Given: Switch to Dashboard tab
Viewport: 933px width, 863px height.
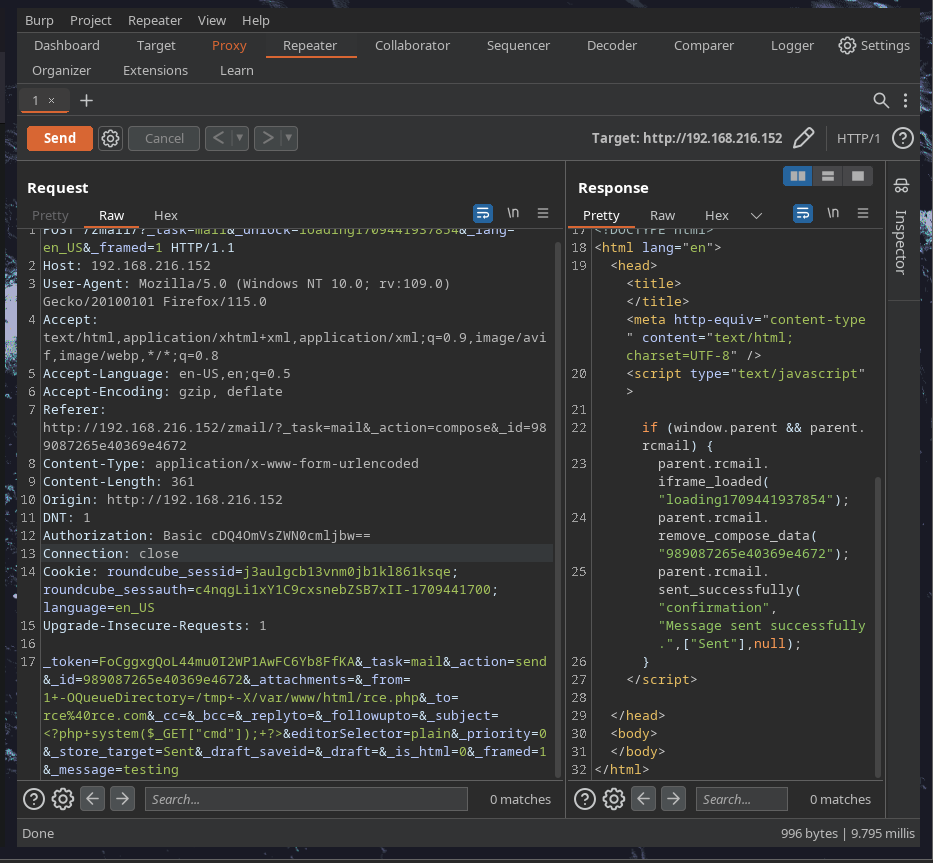Looking at the screenshot, I should tap(67, 45).
